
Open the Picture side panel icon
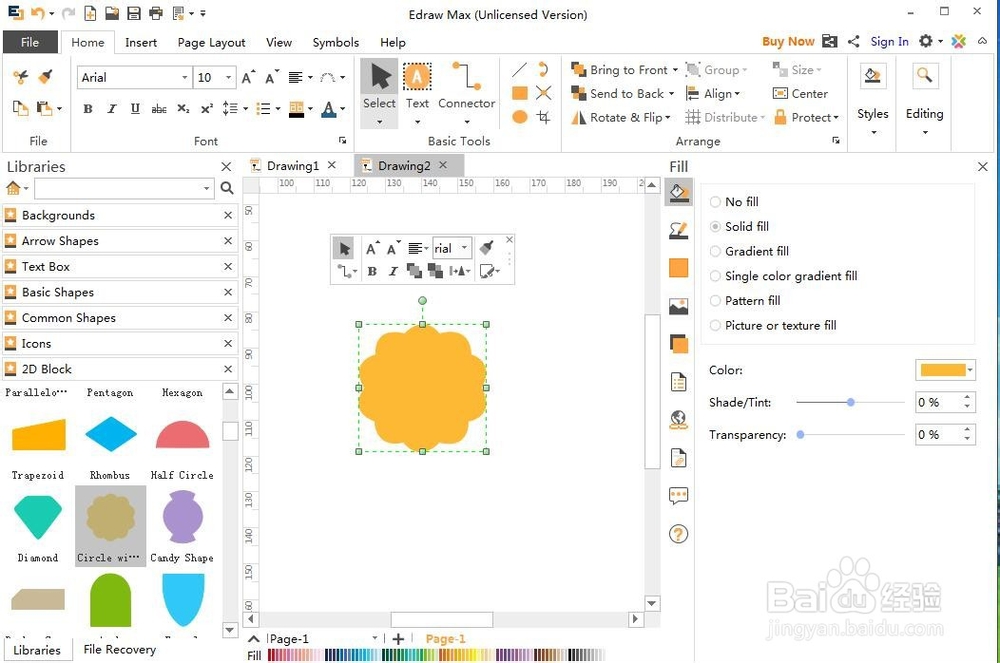pyautogui.click(x=679, y=307)
